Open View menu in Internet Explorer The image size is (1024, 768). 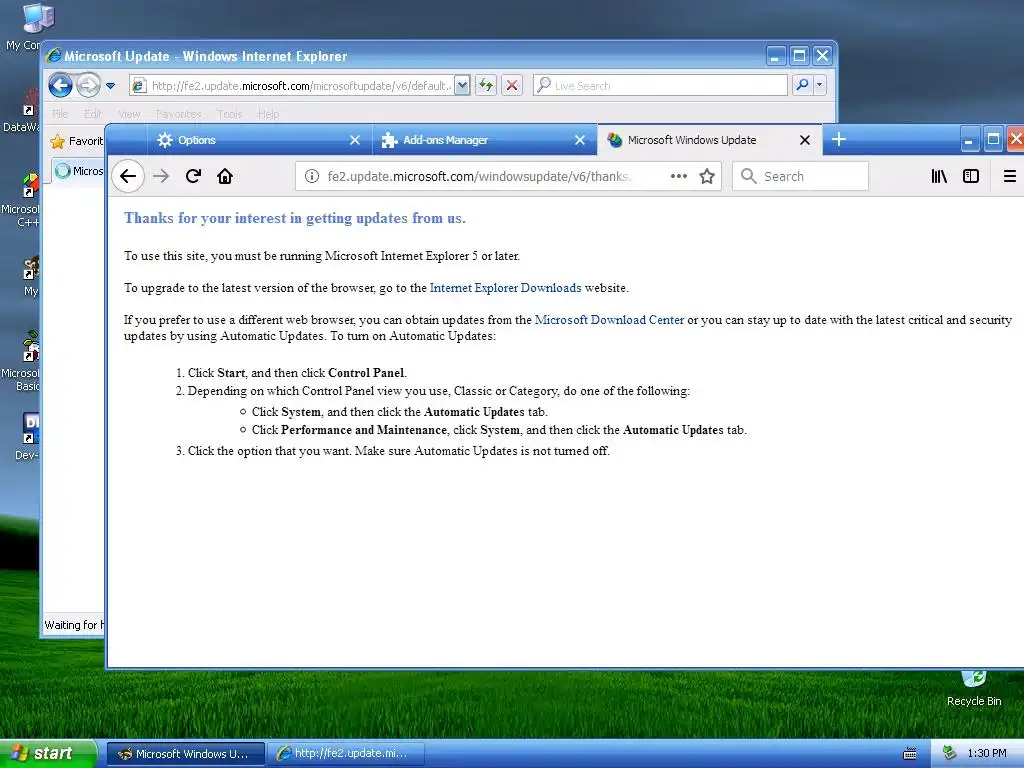coord(129,114)
